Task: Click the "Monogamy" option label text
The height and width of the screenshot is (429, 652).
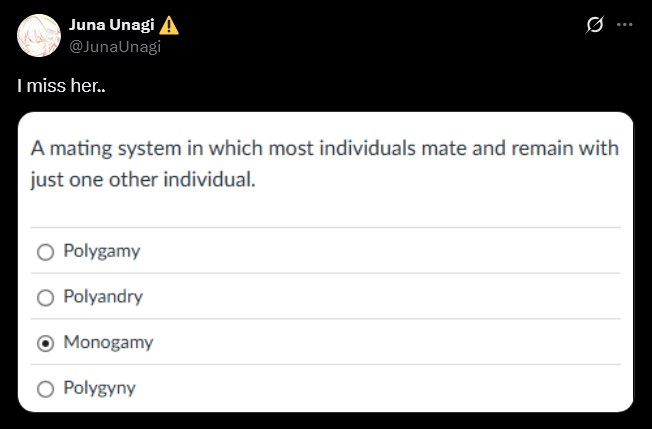Action: pyautogui.click(x=108, y=342)
